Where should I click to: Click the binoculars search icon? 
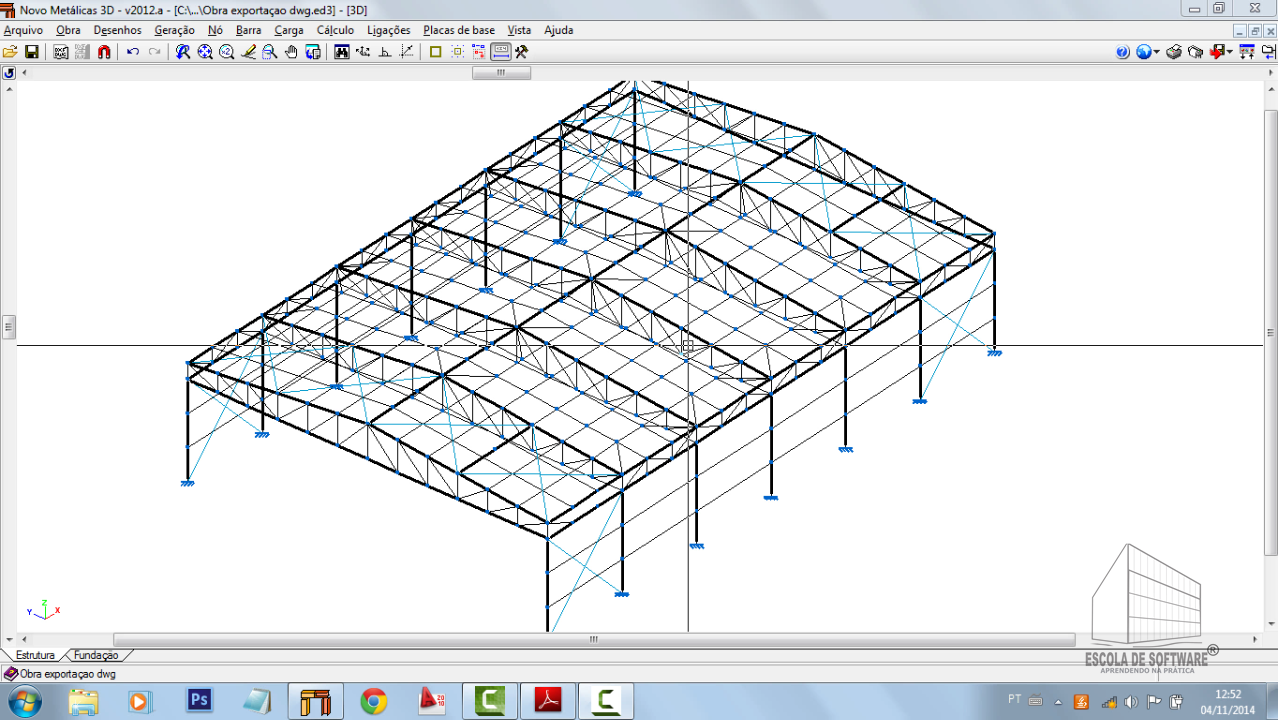[x=342, y=52]
